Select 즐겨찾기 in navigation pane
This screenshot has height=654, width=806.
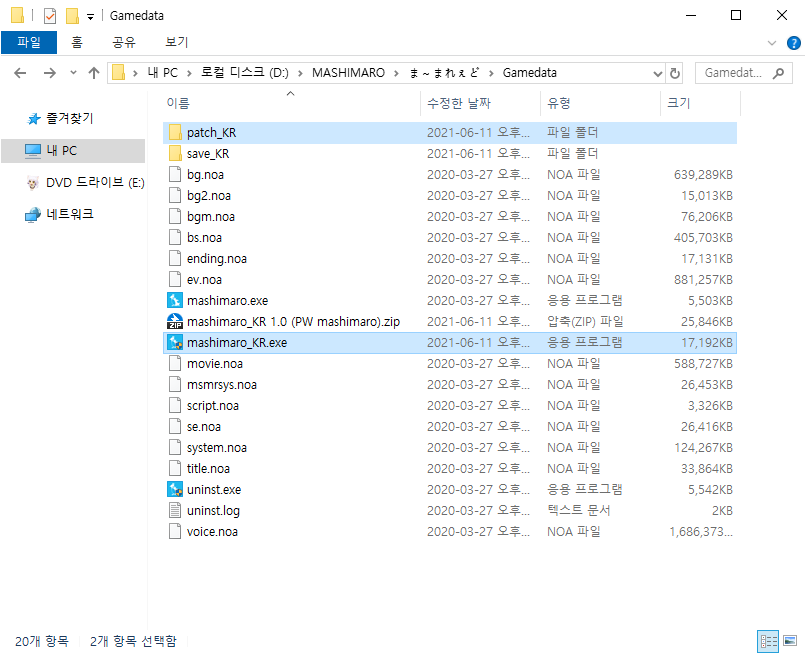coord(70,119)
